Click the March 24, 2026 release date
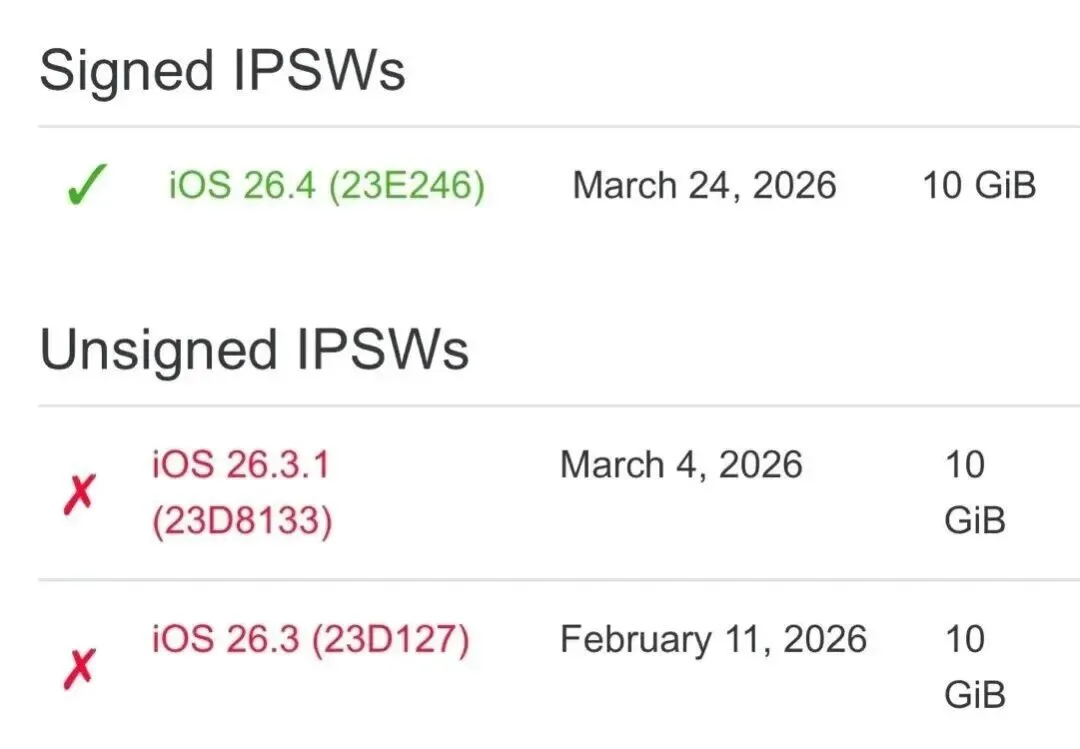This screenshot has height=749, width=1080. (x=704, y=186)
